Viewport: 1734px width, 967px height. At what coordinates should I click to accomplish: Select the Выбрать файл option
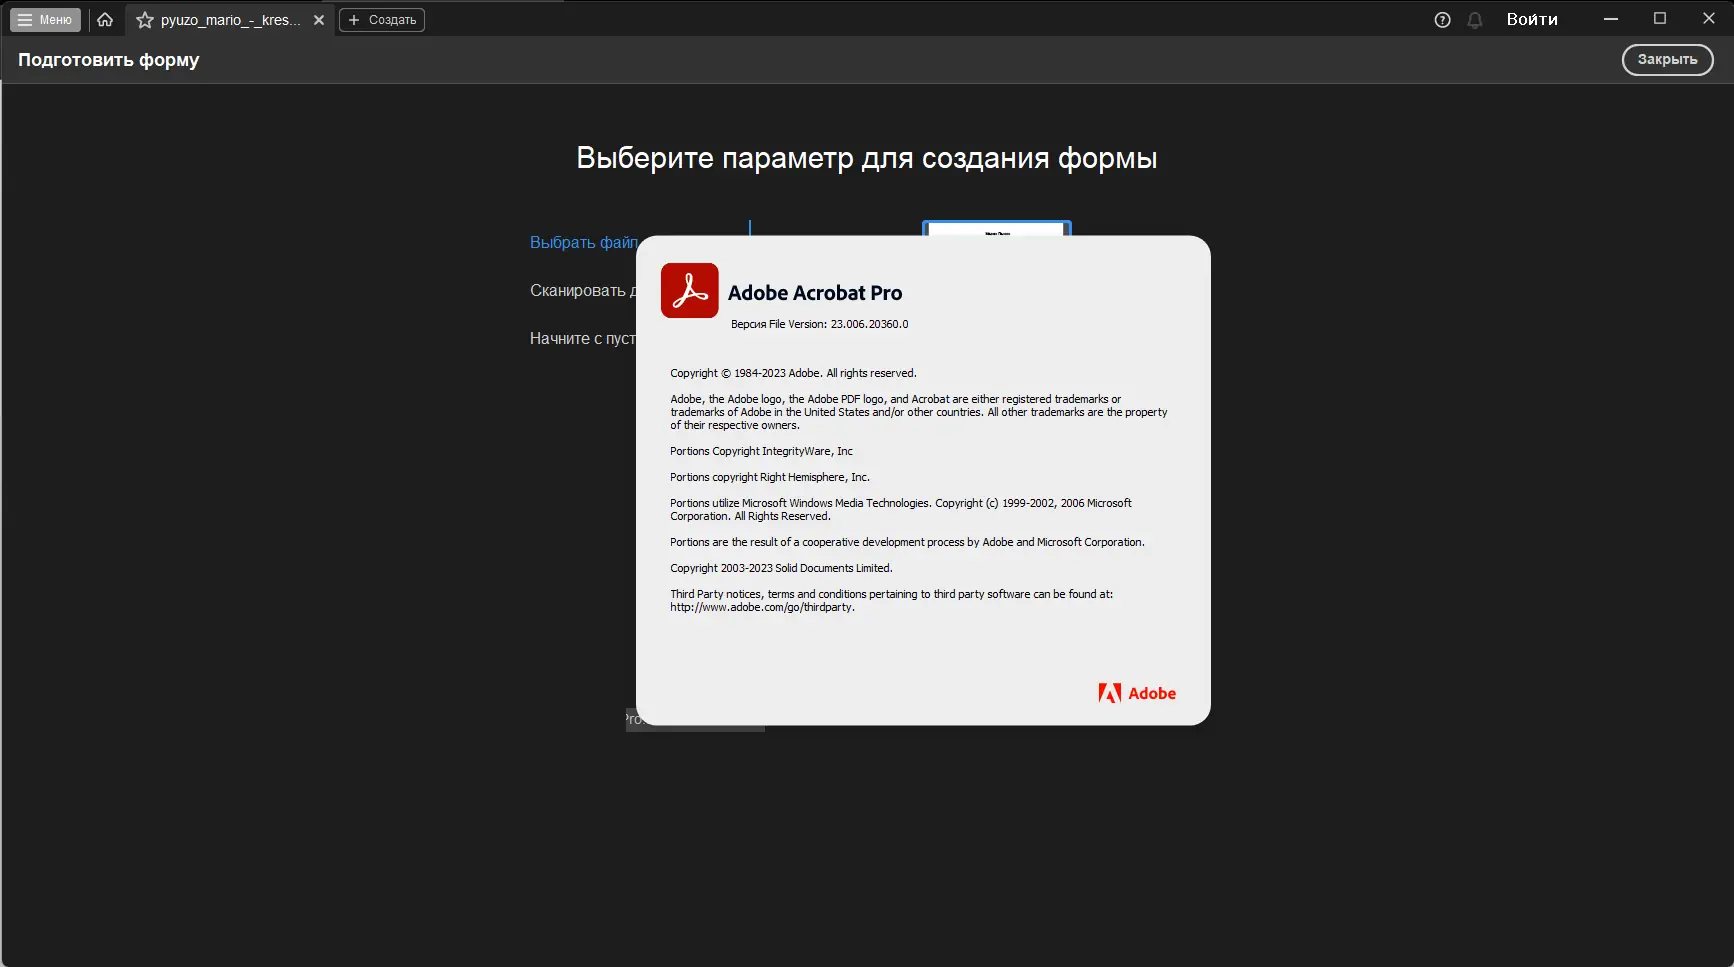pos(582,242)
